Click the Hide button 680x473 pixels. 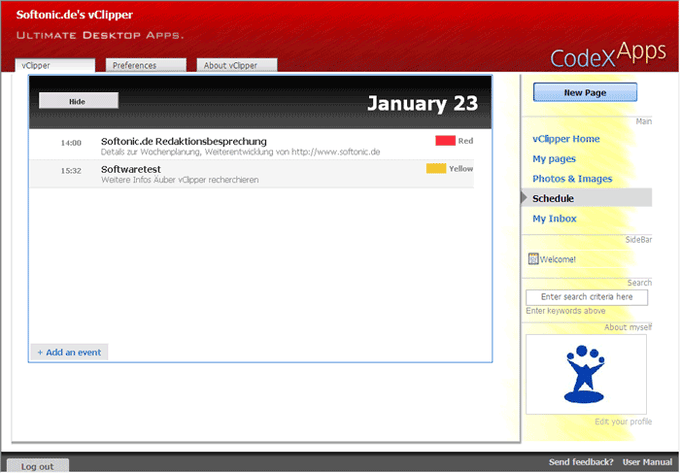(x=78, y=101)
